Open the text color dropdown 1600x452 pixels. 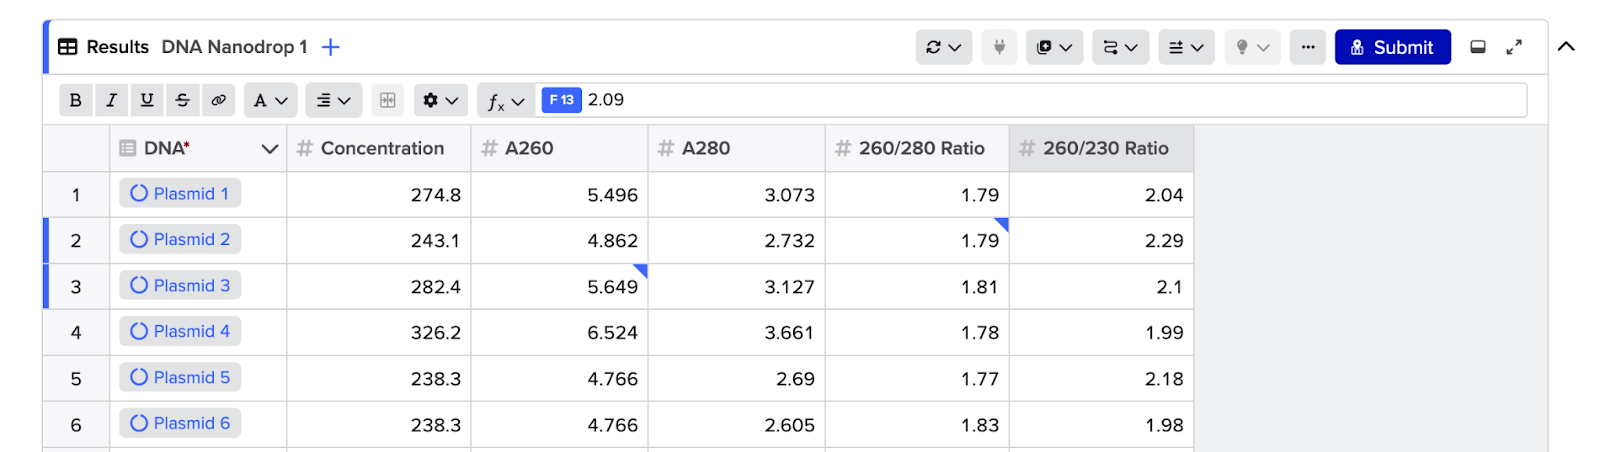coord(270,100)
